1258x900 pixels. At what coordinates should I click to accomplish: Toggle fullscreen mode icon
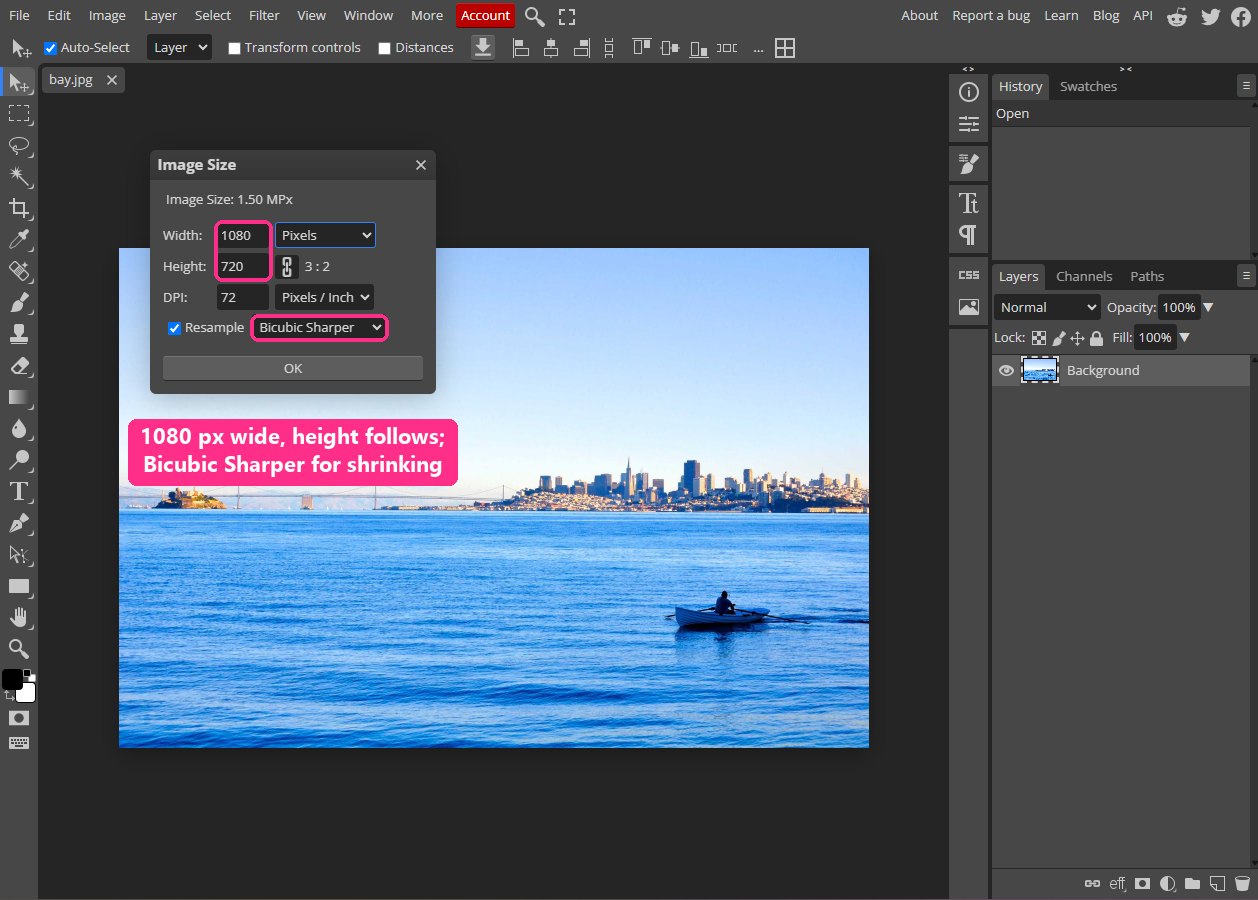coord(567,16)
